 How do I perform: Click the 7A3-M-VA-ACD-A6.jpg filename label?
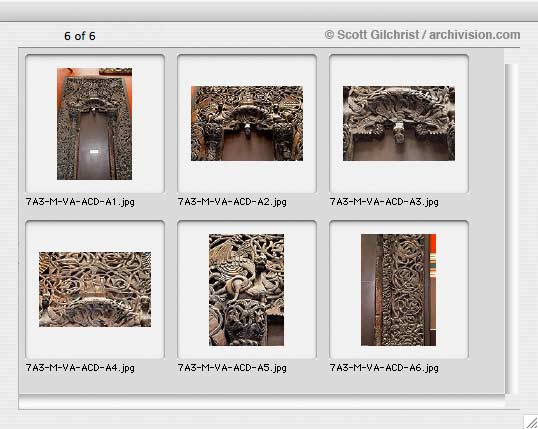click(x=384, y=368)
